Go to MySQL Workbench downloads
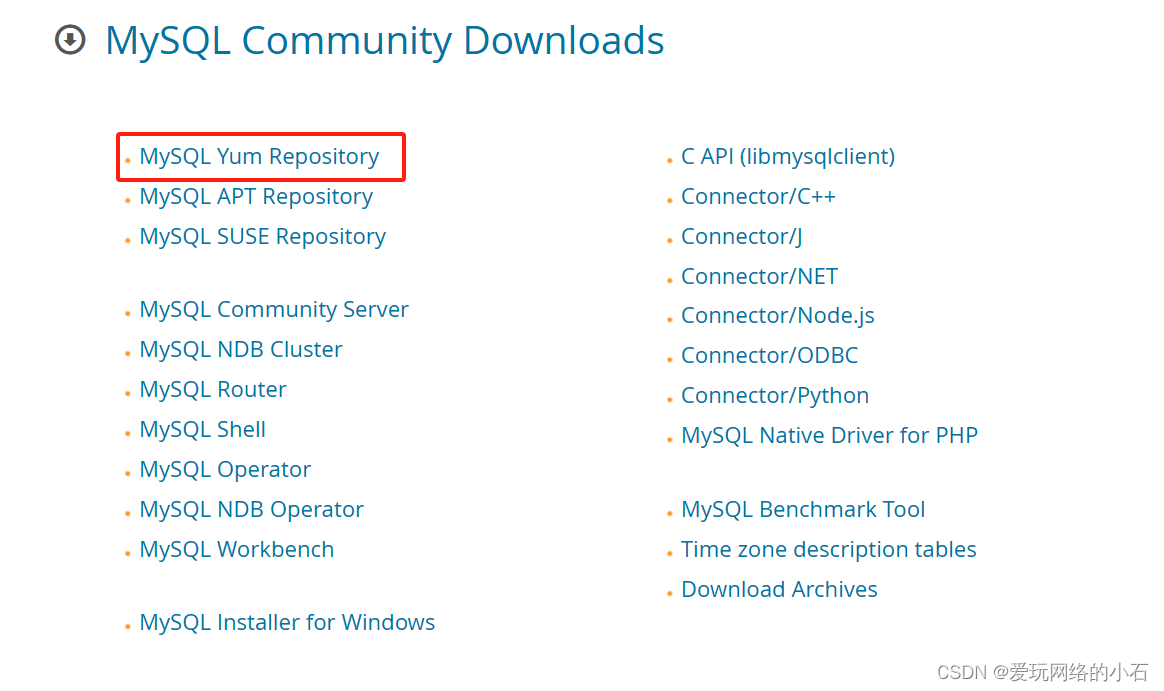The height and width of the screenshot is (691, 1164). pyautogui.click(x=237, y=550)
